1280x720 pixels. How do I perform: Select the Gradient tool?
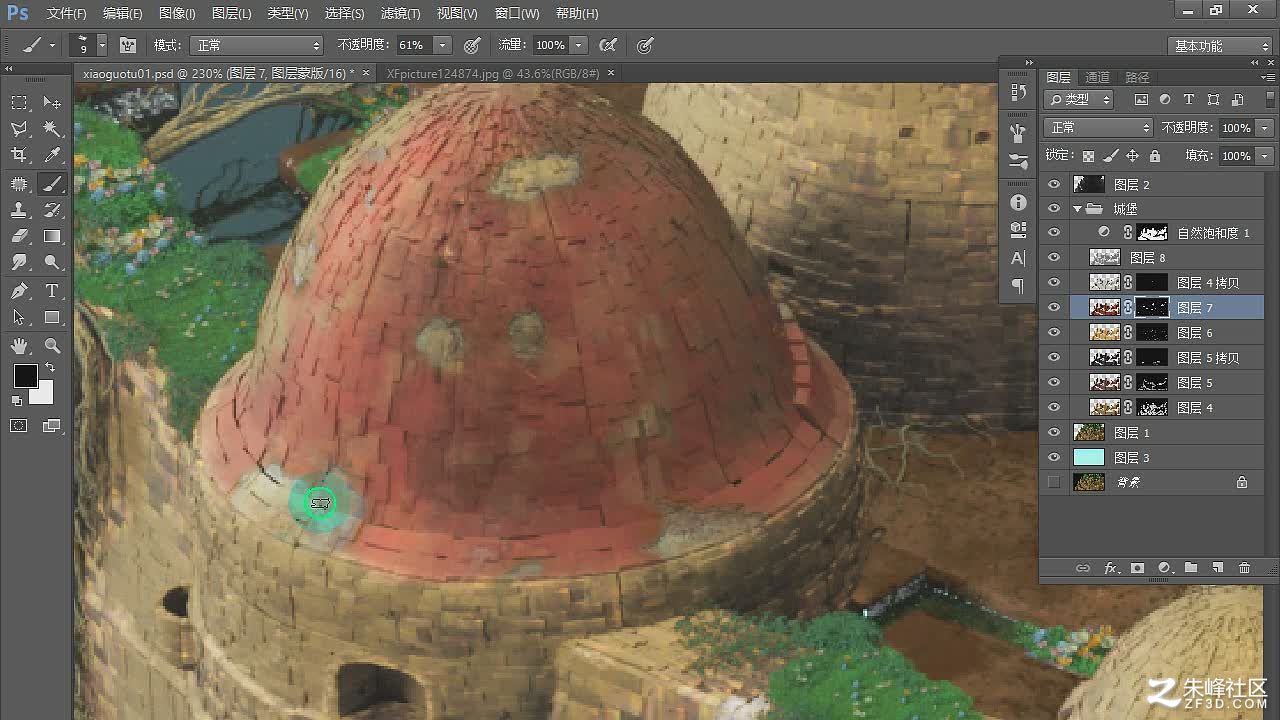point(52,236)
